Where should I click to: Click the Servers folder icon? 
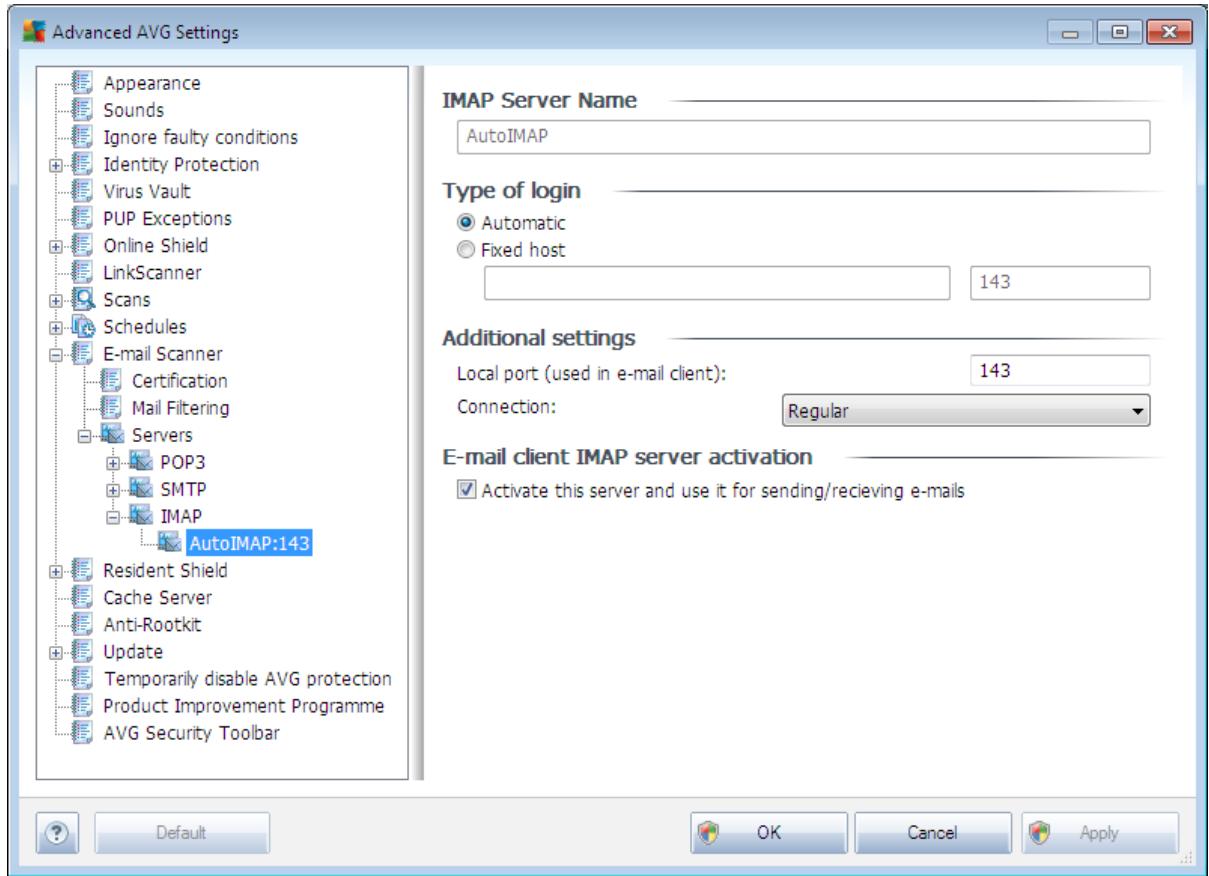pyautogui.click(x=114, y=435)
